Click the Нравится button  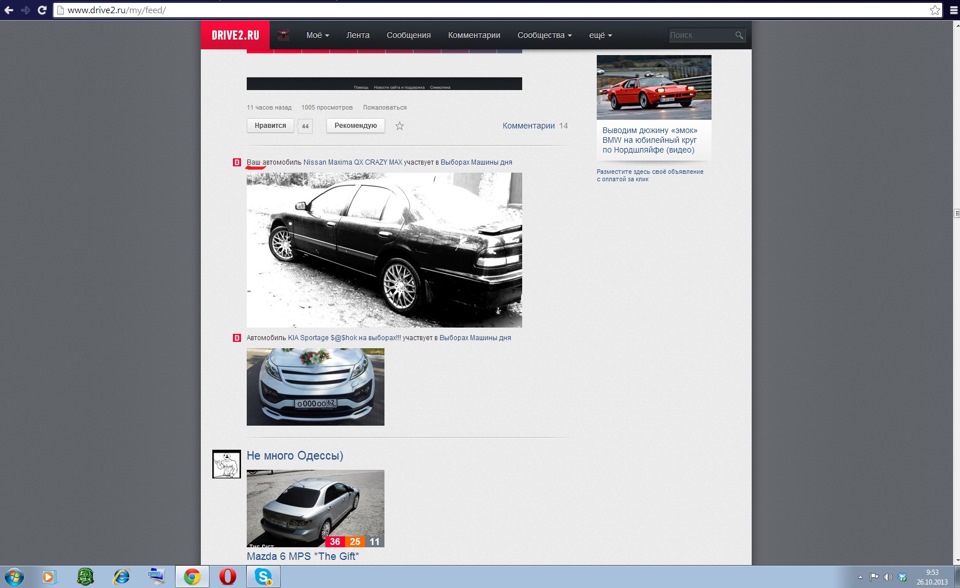point(270,126)
